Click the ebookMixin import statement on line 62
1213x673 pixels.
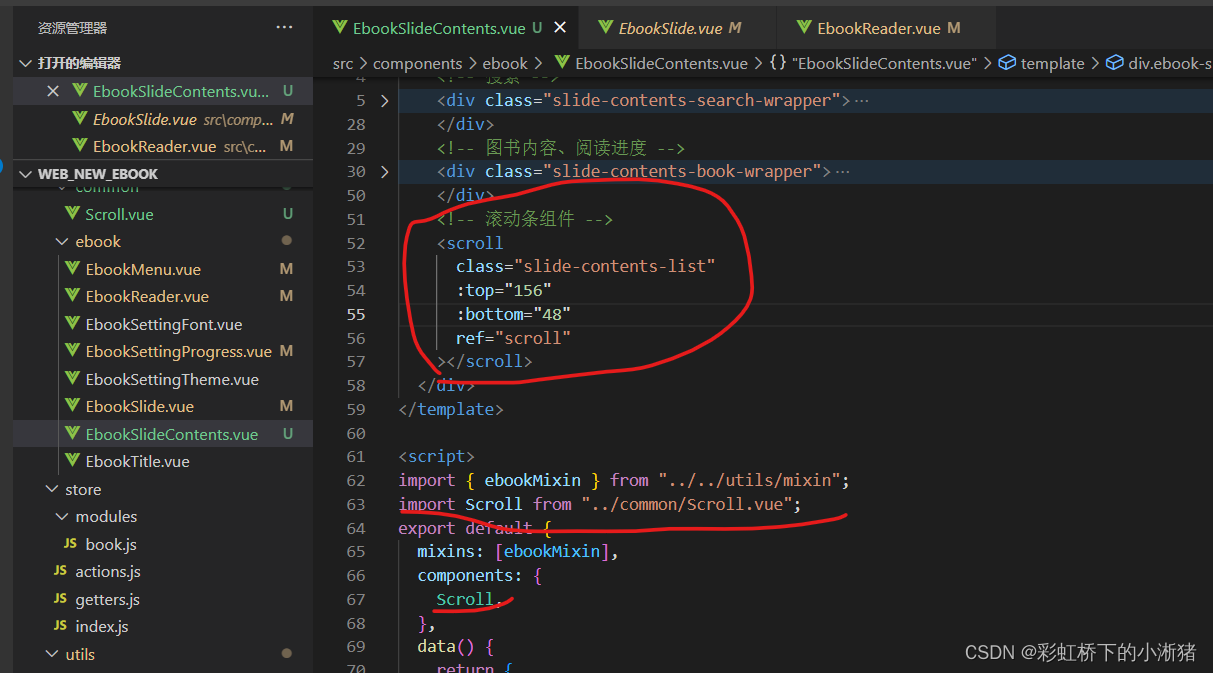pyautogui.click(x=624, y=480)
